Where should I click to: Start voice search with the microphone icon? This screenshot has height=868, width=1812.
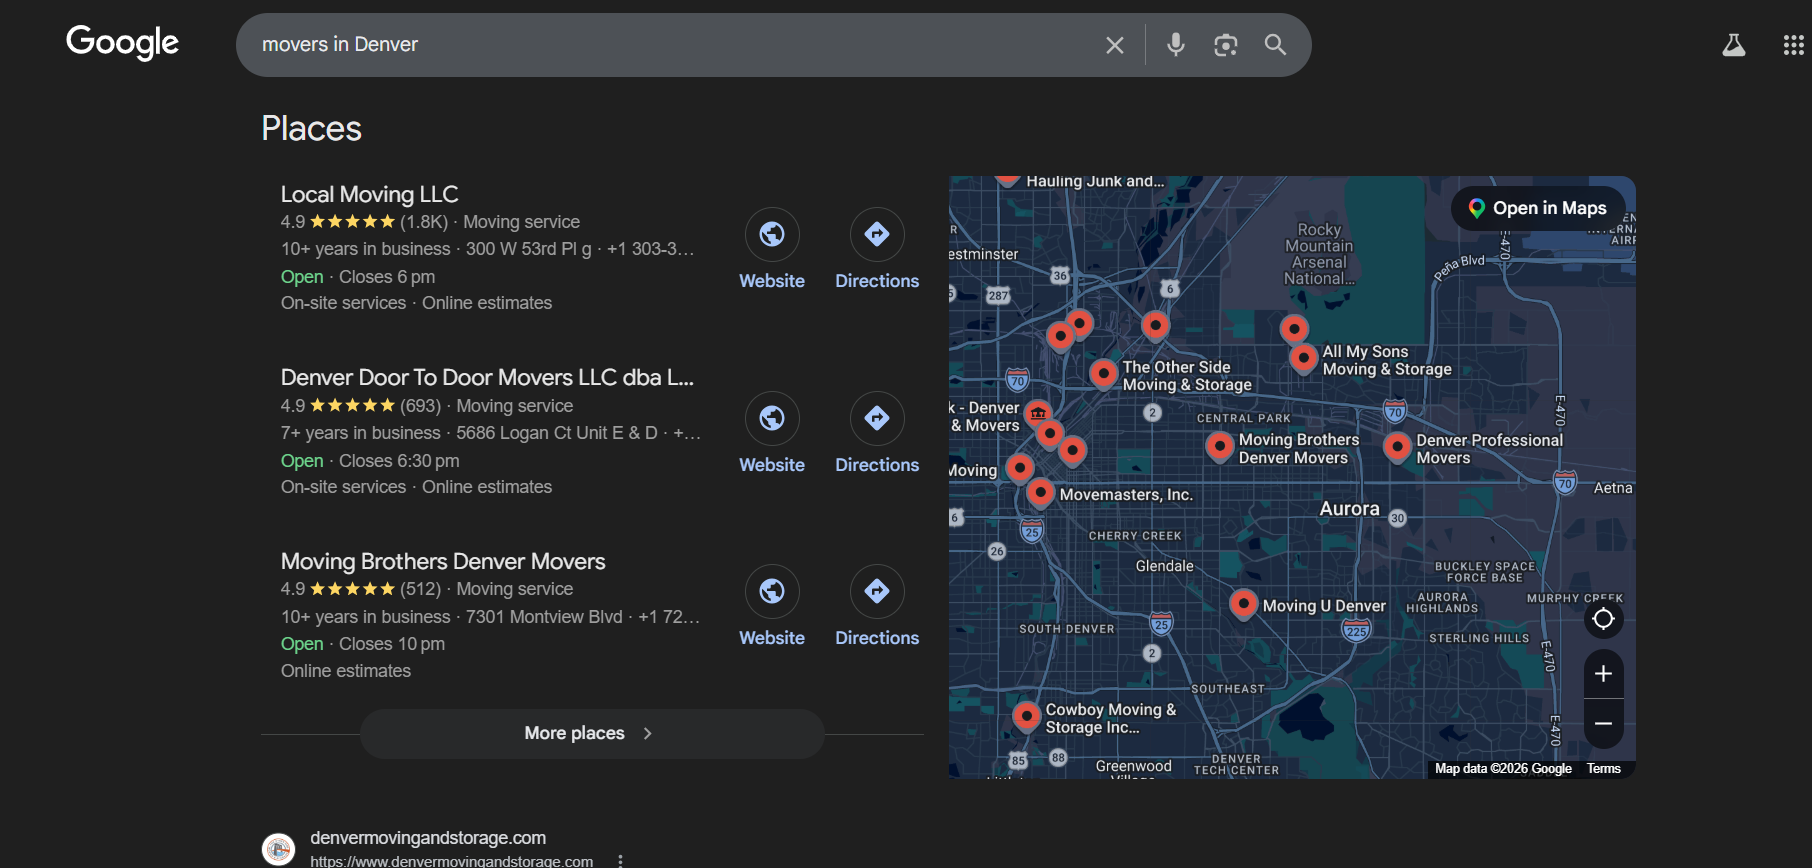coord(1176,45)
